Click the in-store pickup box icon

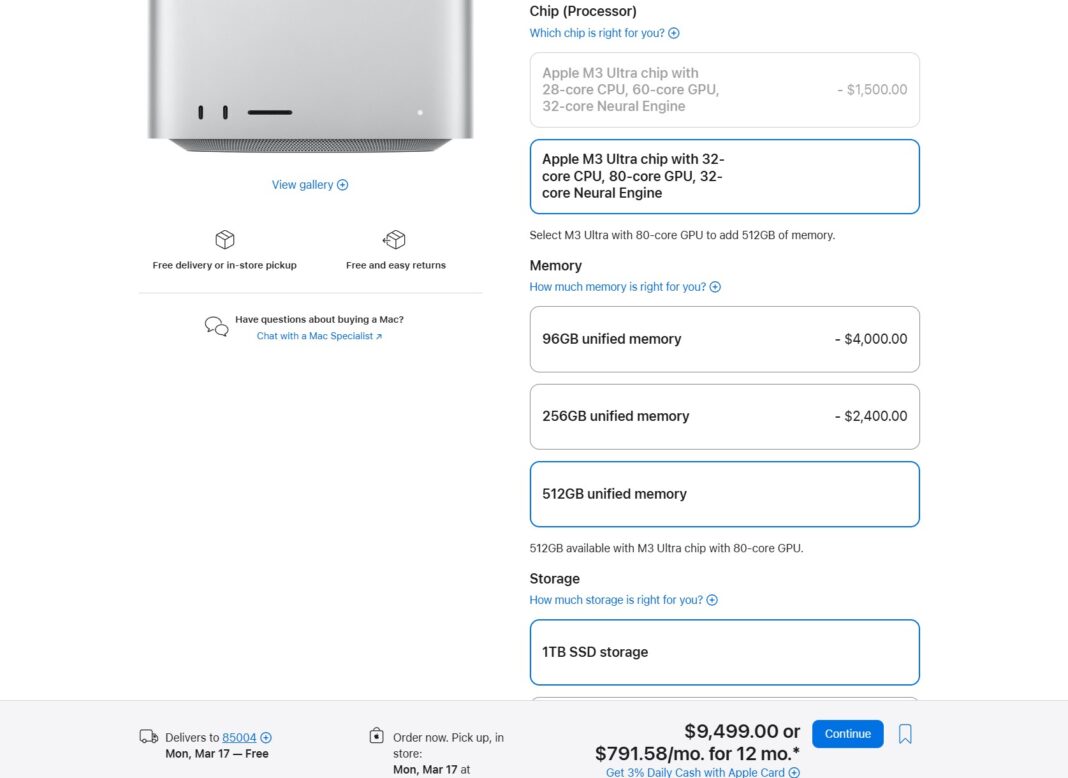(x=377, y=736)
